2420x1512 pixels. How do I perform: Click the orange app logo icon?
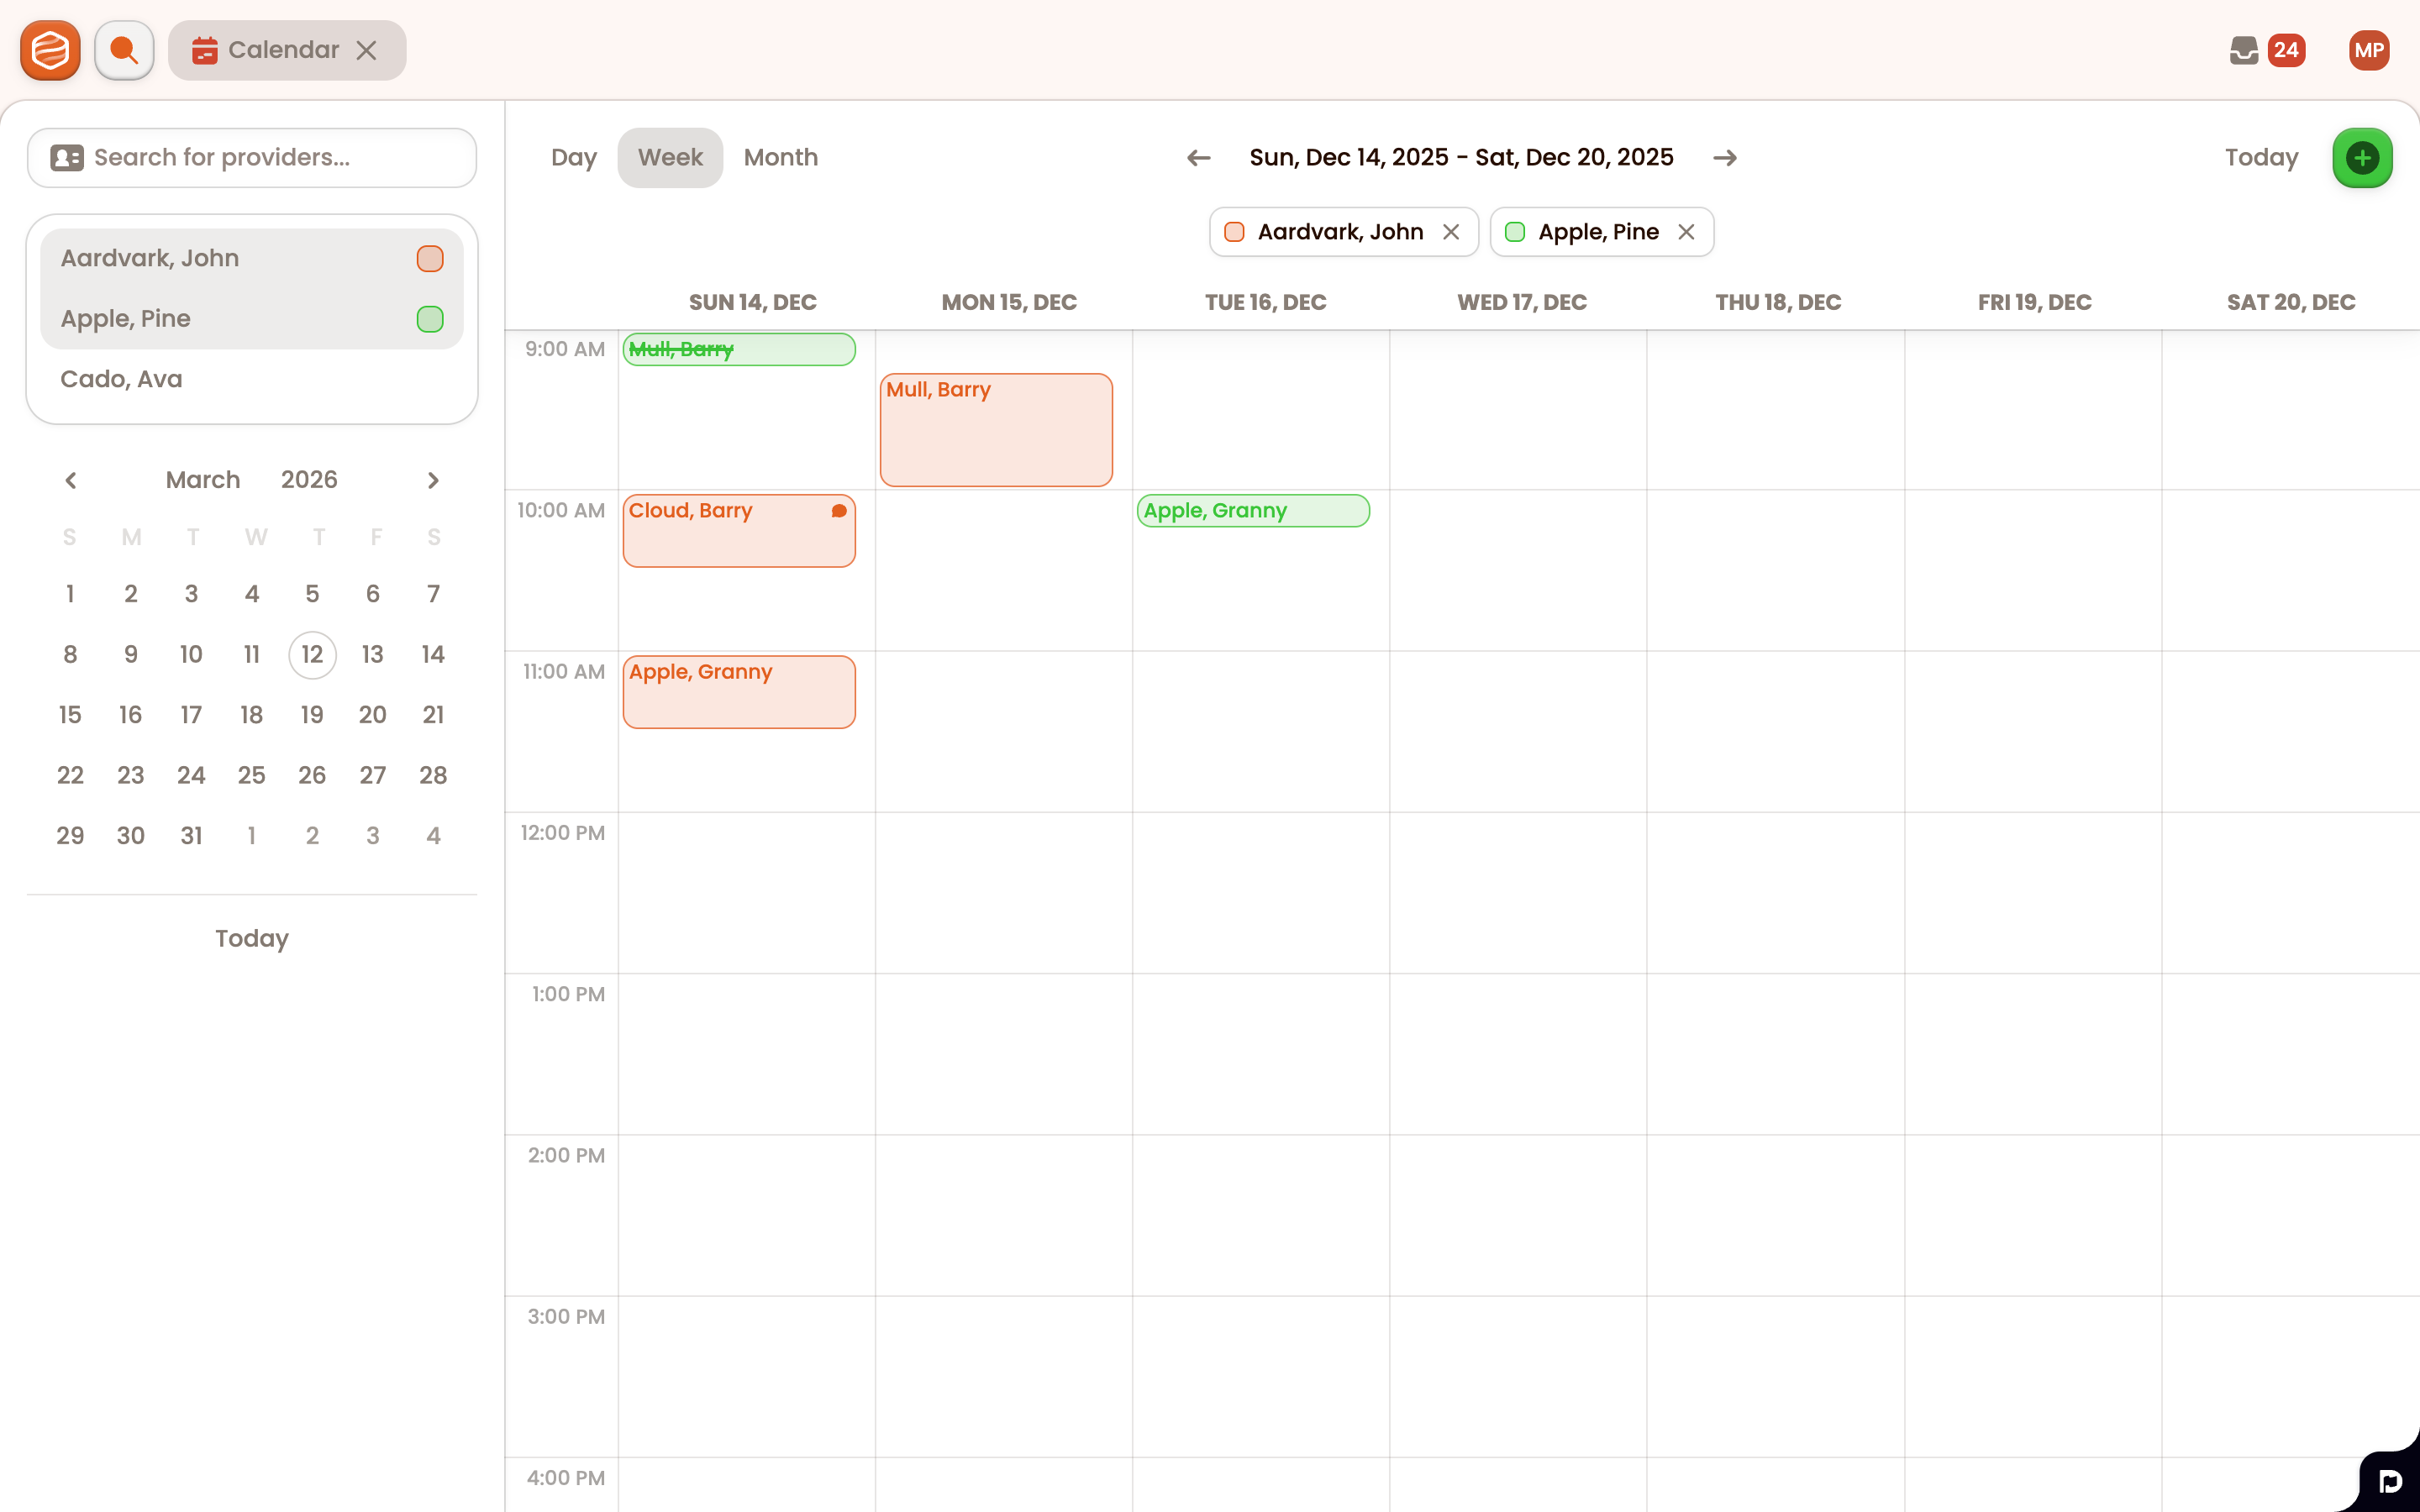pyautogui.click(x=50, y=50)
